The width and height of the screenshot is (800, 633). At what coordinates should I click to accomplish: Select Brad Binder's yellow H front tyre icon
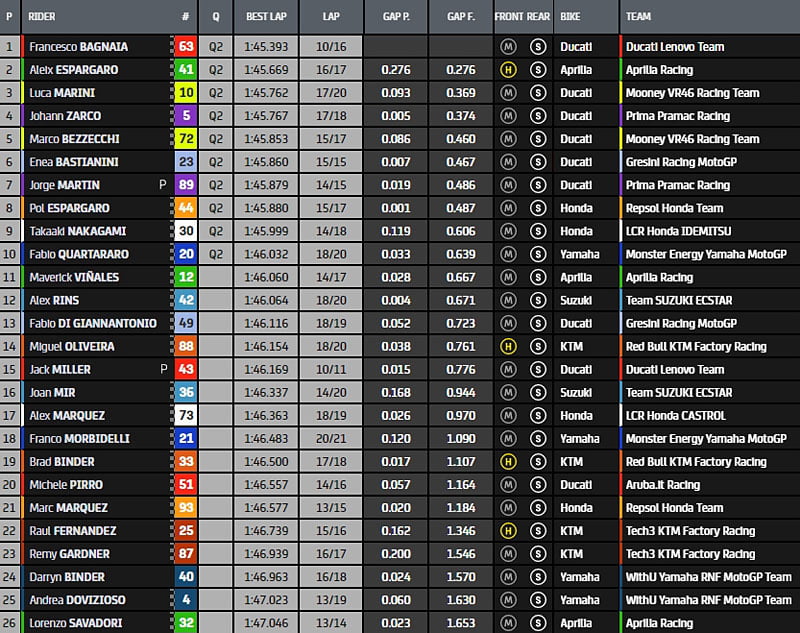[508, 462]
